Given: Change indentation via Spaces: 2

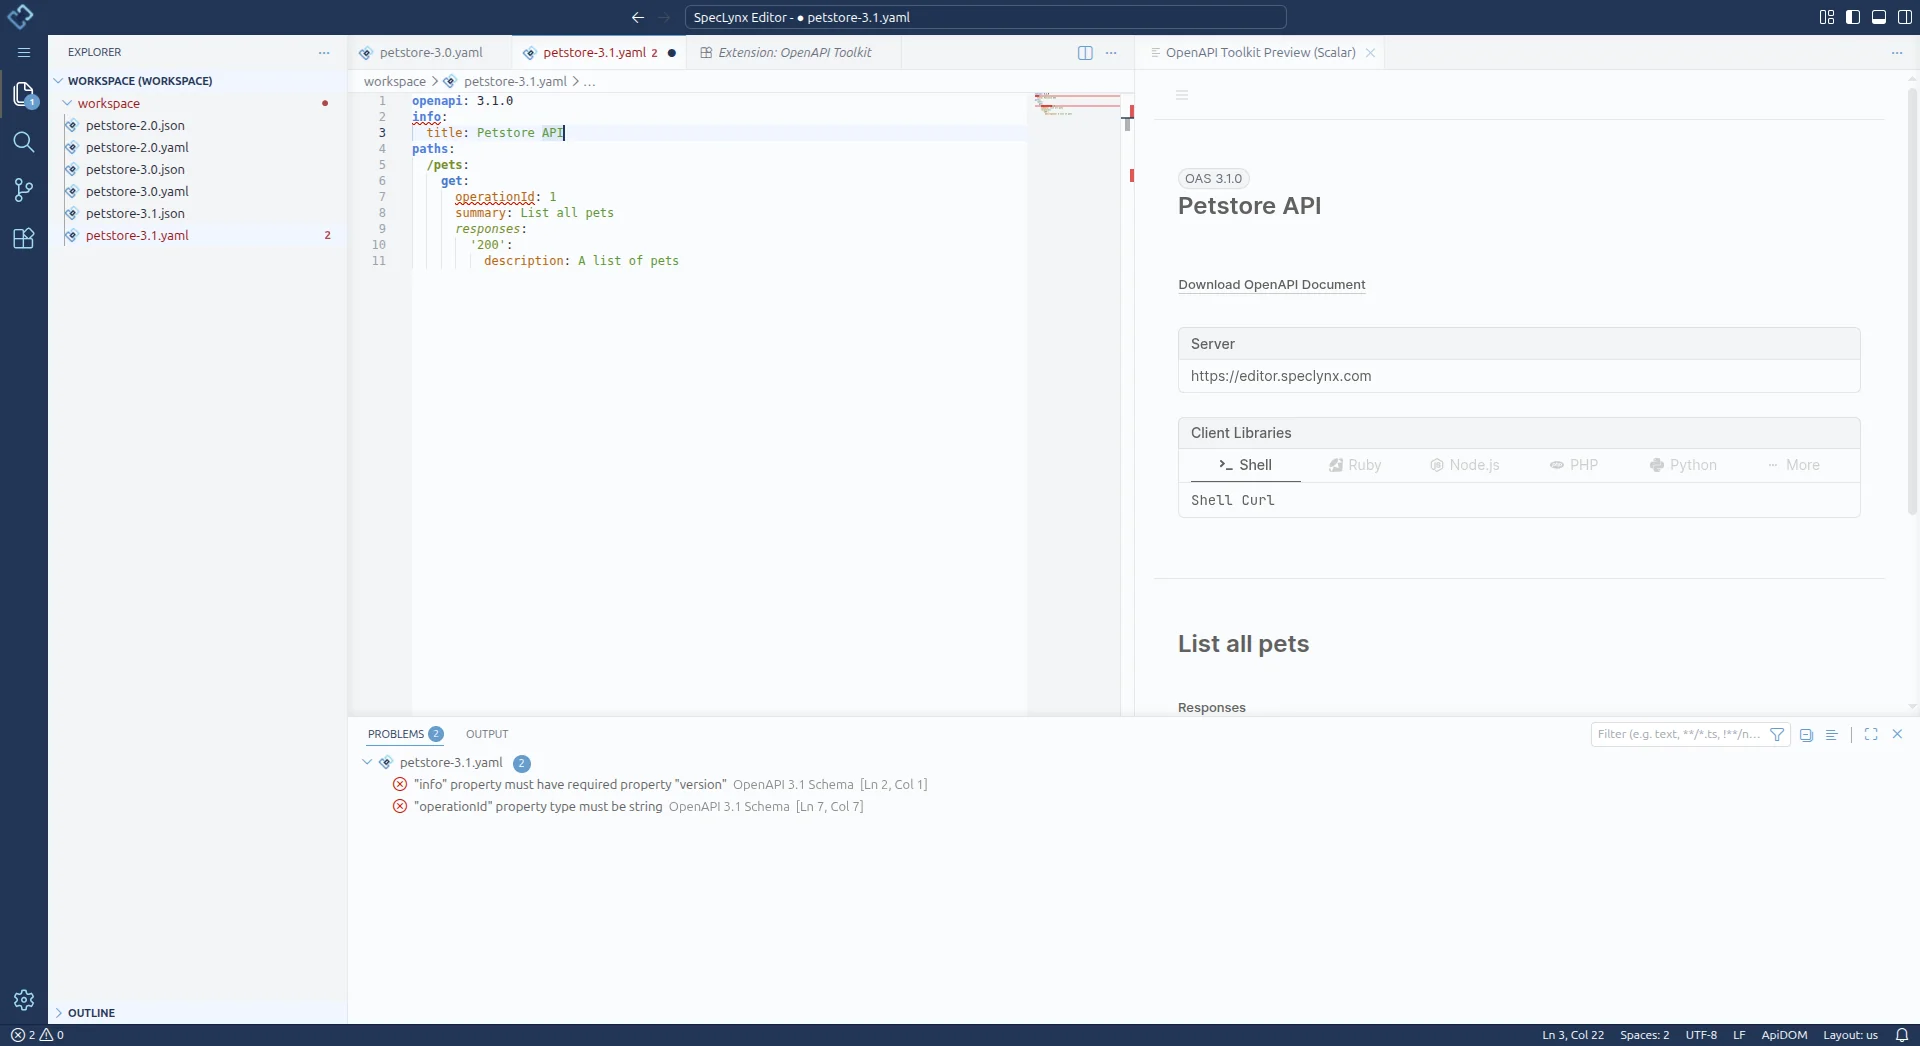Looking at the screenshot, I should tap(1644, 1035).
